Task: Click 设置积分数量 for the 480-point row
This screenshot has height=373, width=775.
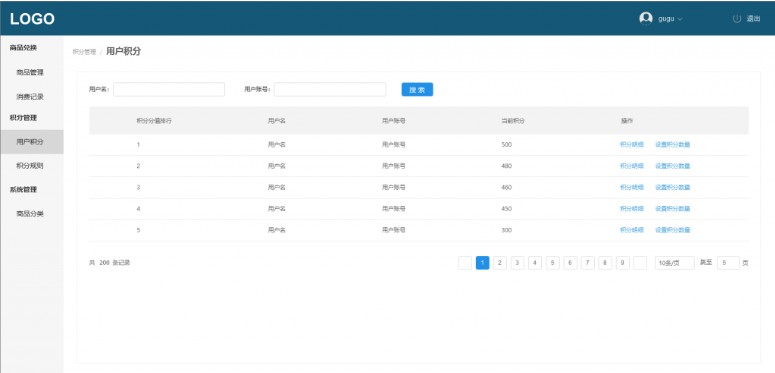Action: (673, 166)
